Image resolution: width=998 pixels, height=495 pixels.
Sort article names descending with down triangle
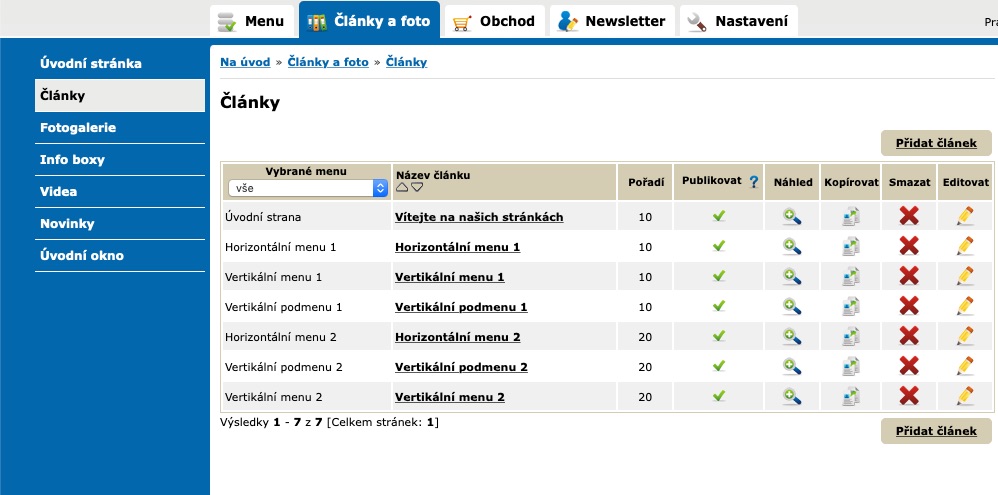click(417, 188)
